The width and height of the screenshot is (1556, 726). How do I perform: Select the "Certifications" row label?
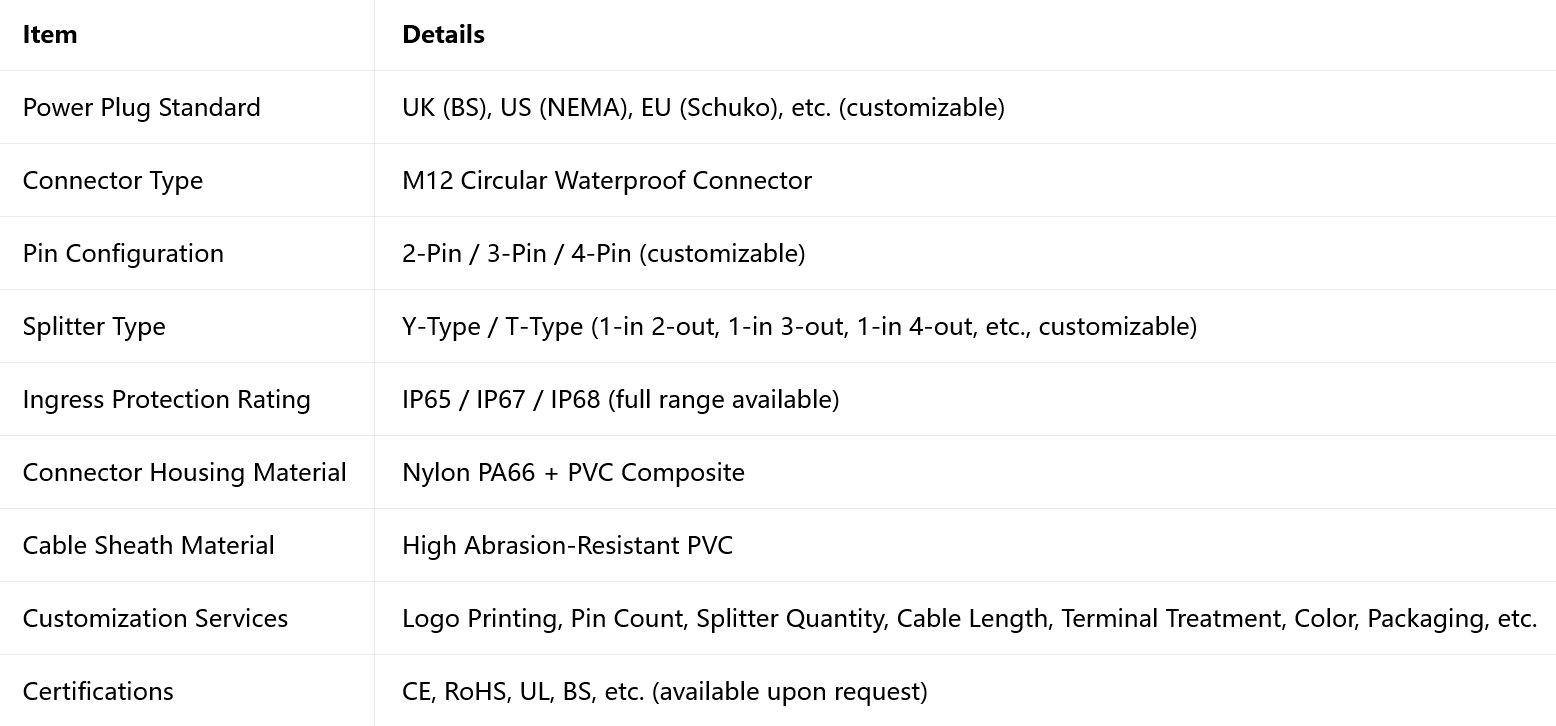tap(98, 692)
